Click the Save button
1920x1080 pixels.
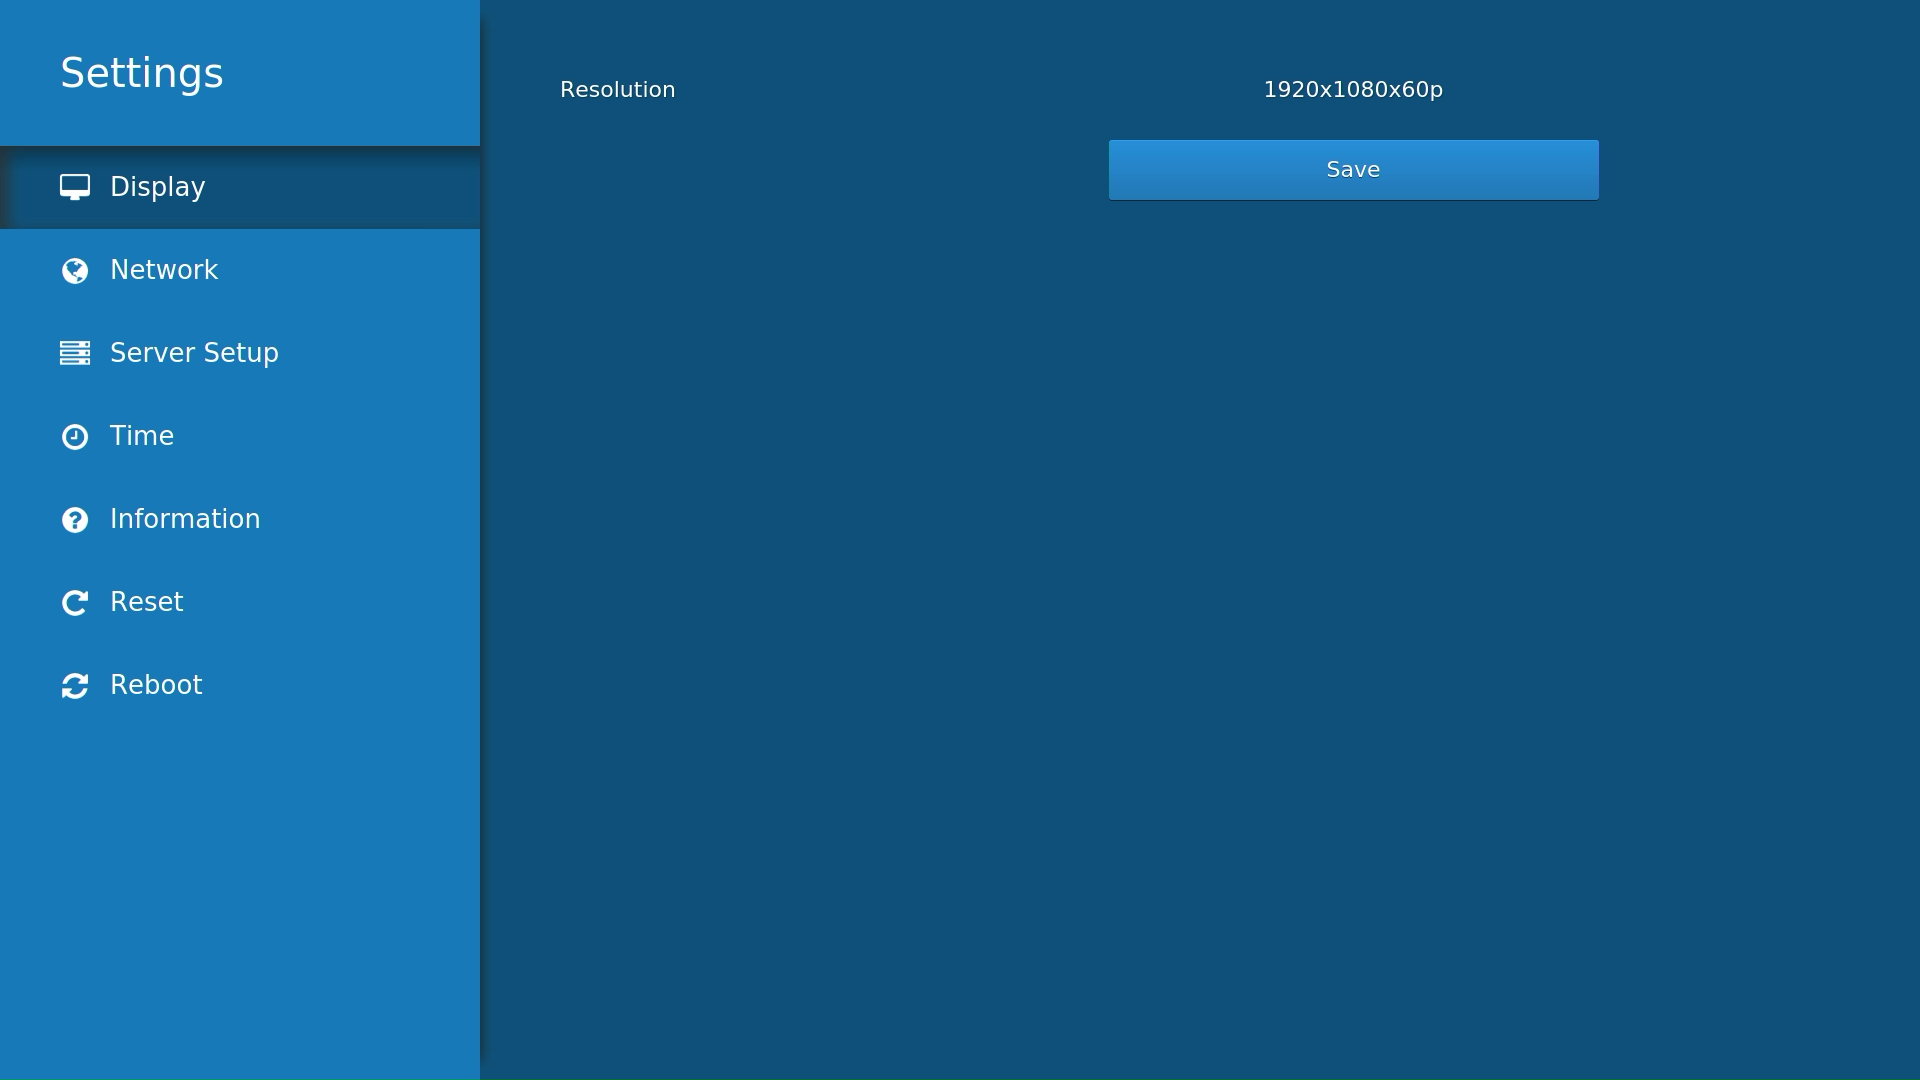click(x=1353, y=169)
